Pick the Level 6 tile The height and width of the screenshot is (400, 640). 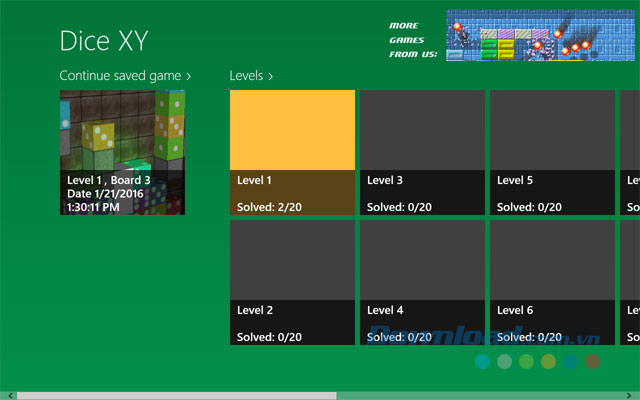(552, 282)
